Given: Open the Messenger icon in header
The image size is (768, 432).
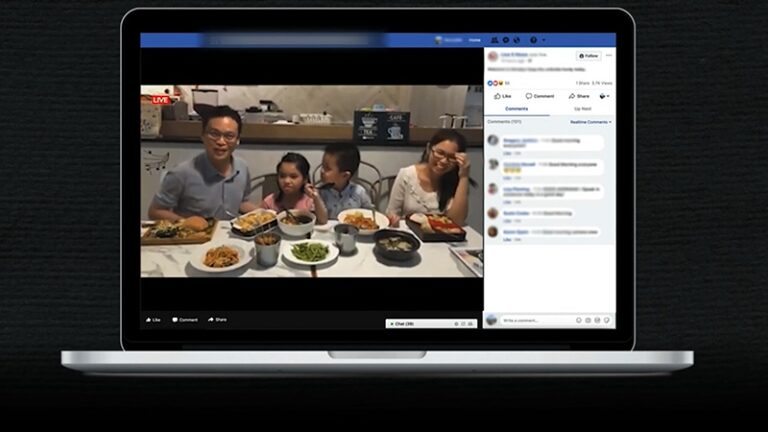Looking at the screenshot, I should click(505, 40).
